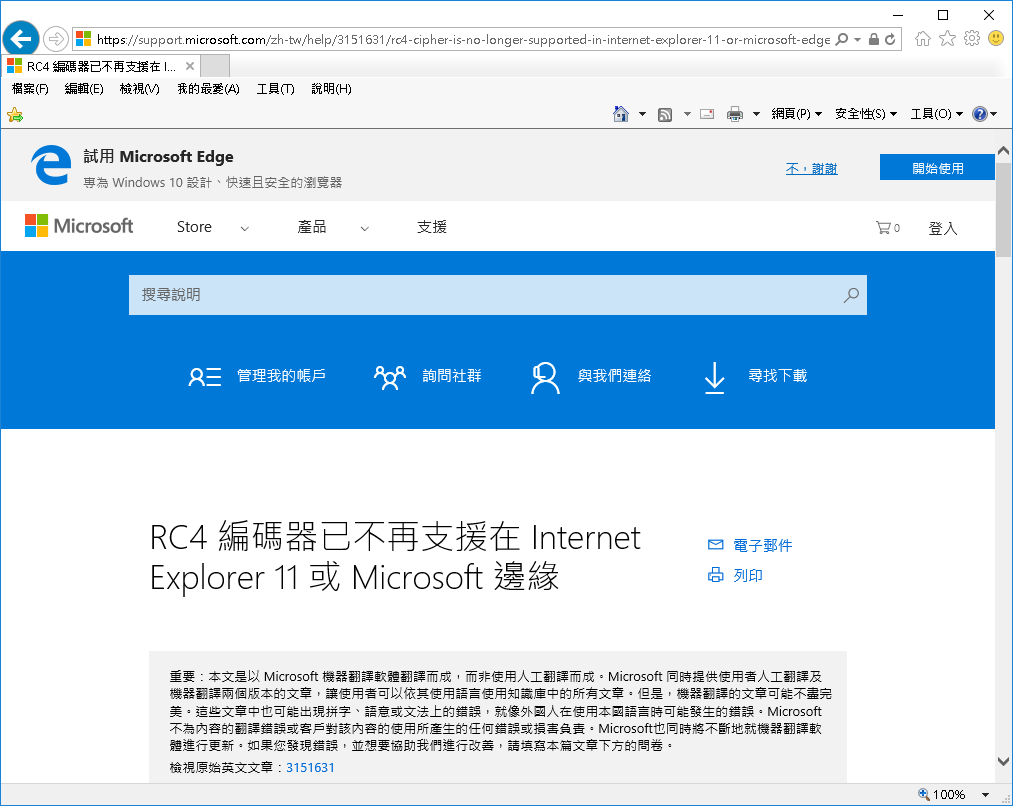Open the 我的最愛(A) menu

click(208, 88)
